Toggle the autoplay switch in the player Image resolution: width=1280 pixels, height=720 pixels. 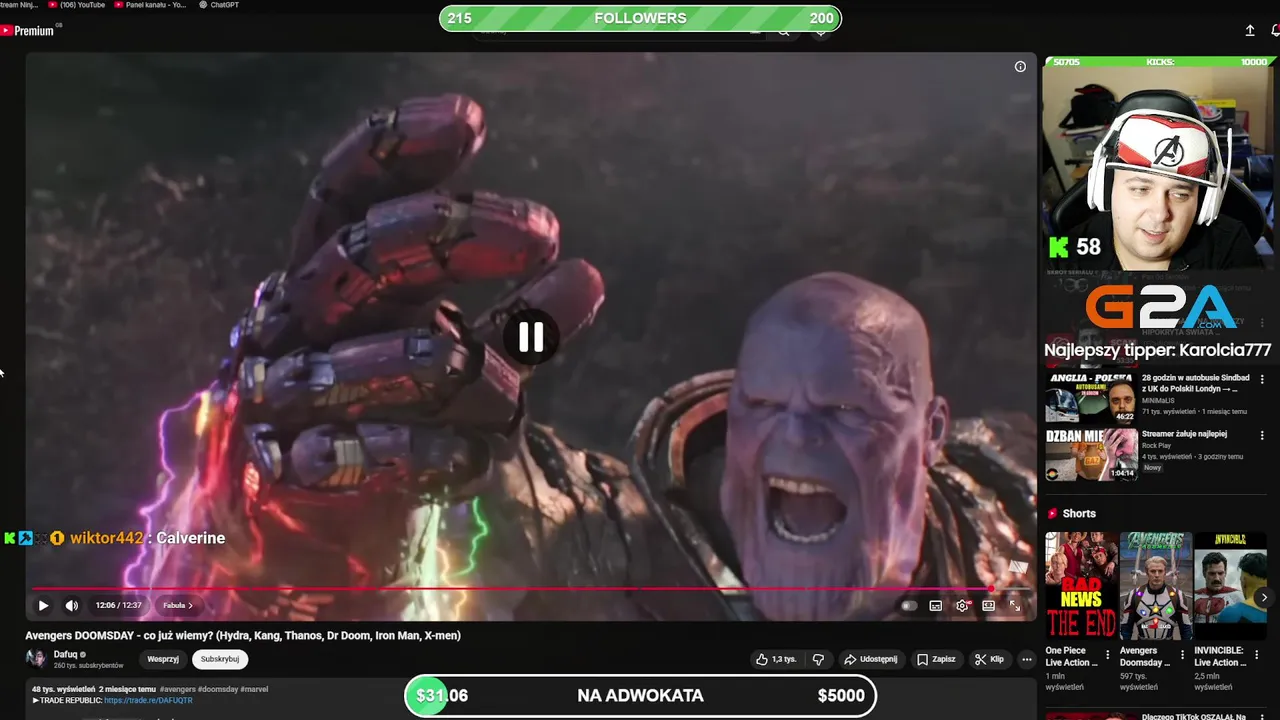(x=908, y=605)
